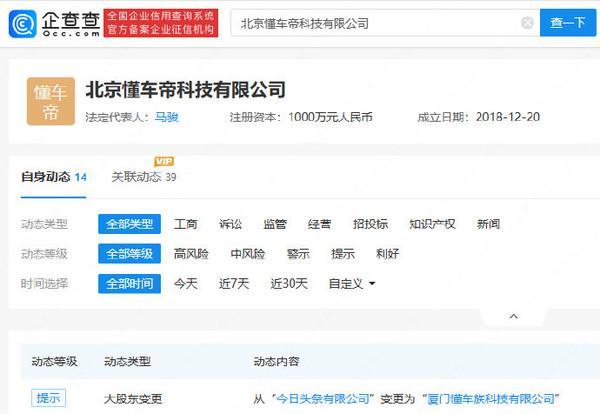Open the 自定义 date dropdown
This screenshot has width=600, height=414.
tap(352, 284)
